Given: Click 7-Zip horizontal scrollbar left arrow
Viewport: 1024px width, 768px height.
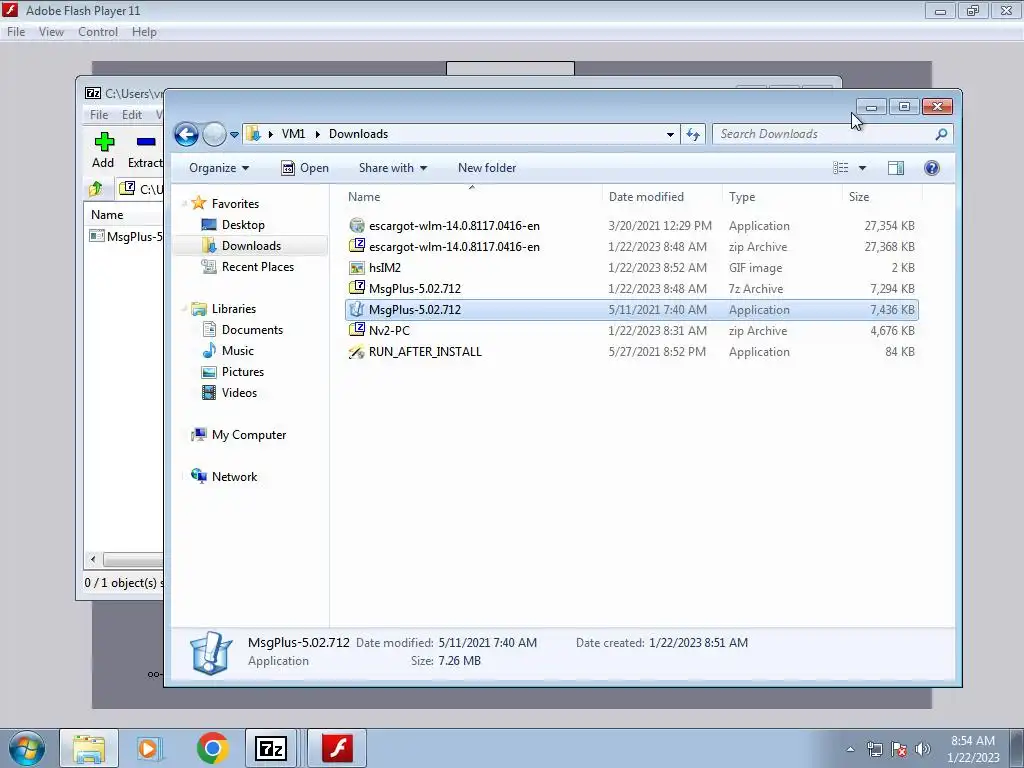Looking at the screenshot, I should [93, 560].
